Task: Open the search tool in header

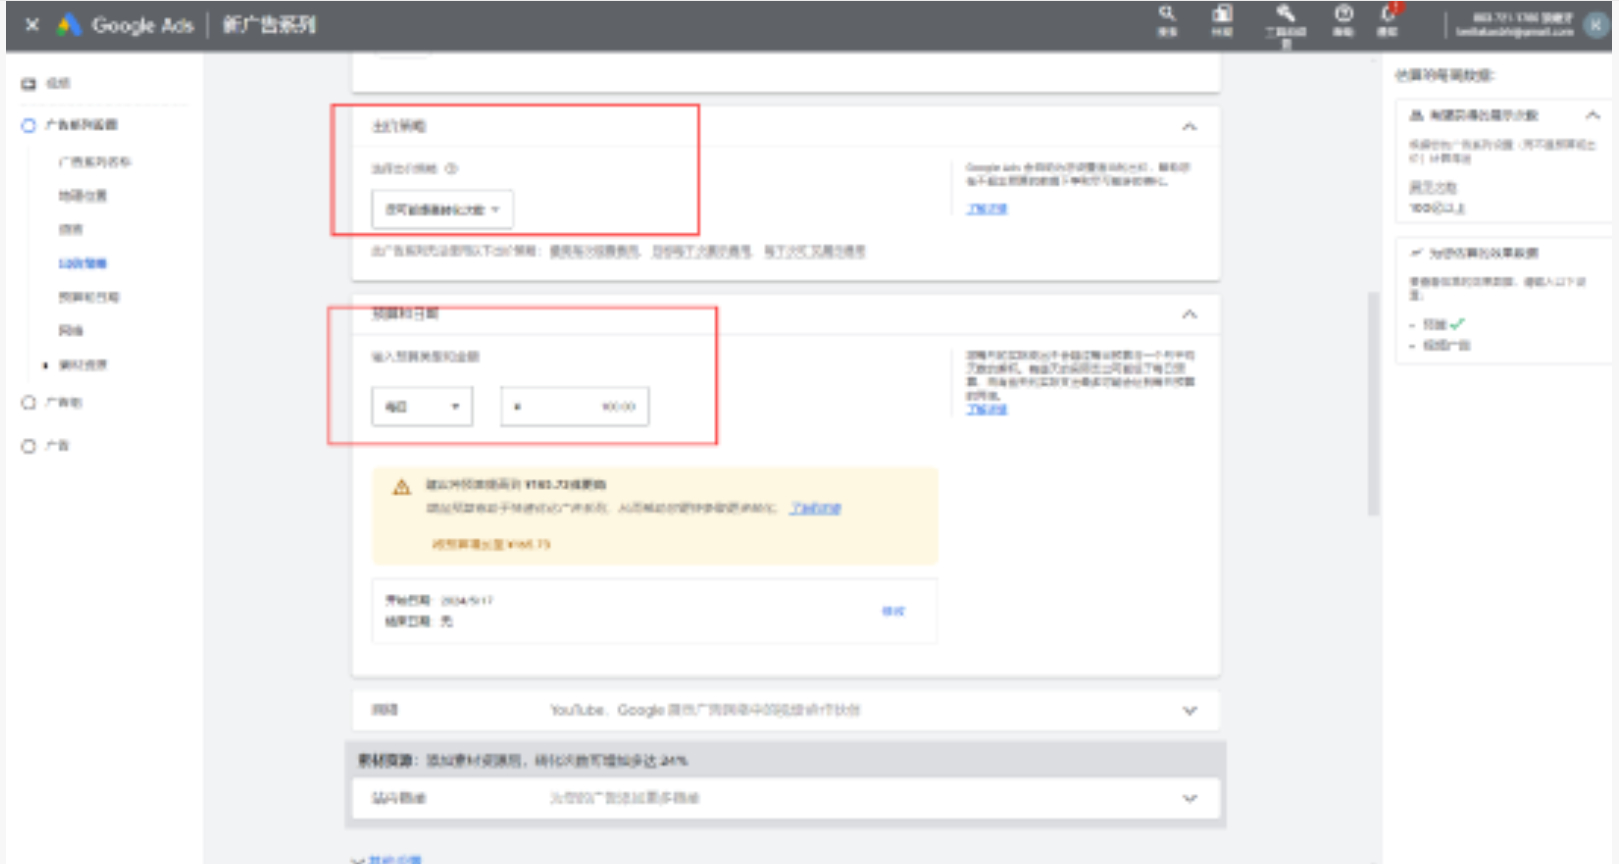Action: point(1166,20)
